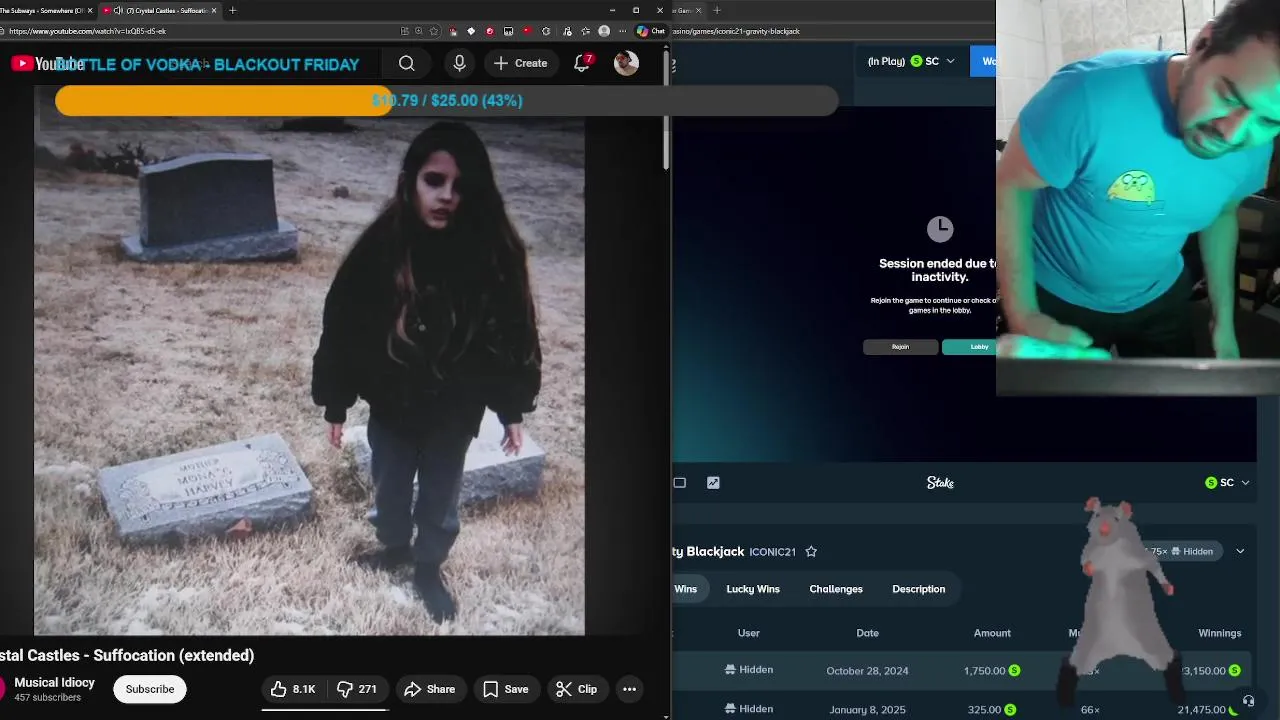Favorite Gravity Blackjack with star icon
The image size is (1280, 720).
[811, 551]
